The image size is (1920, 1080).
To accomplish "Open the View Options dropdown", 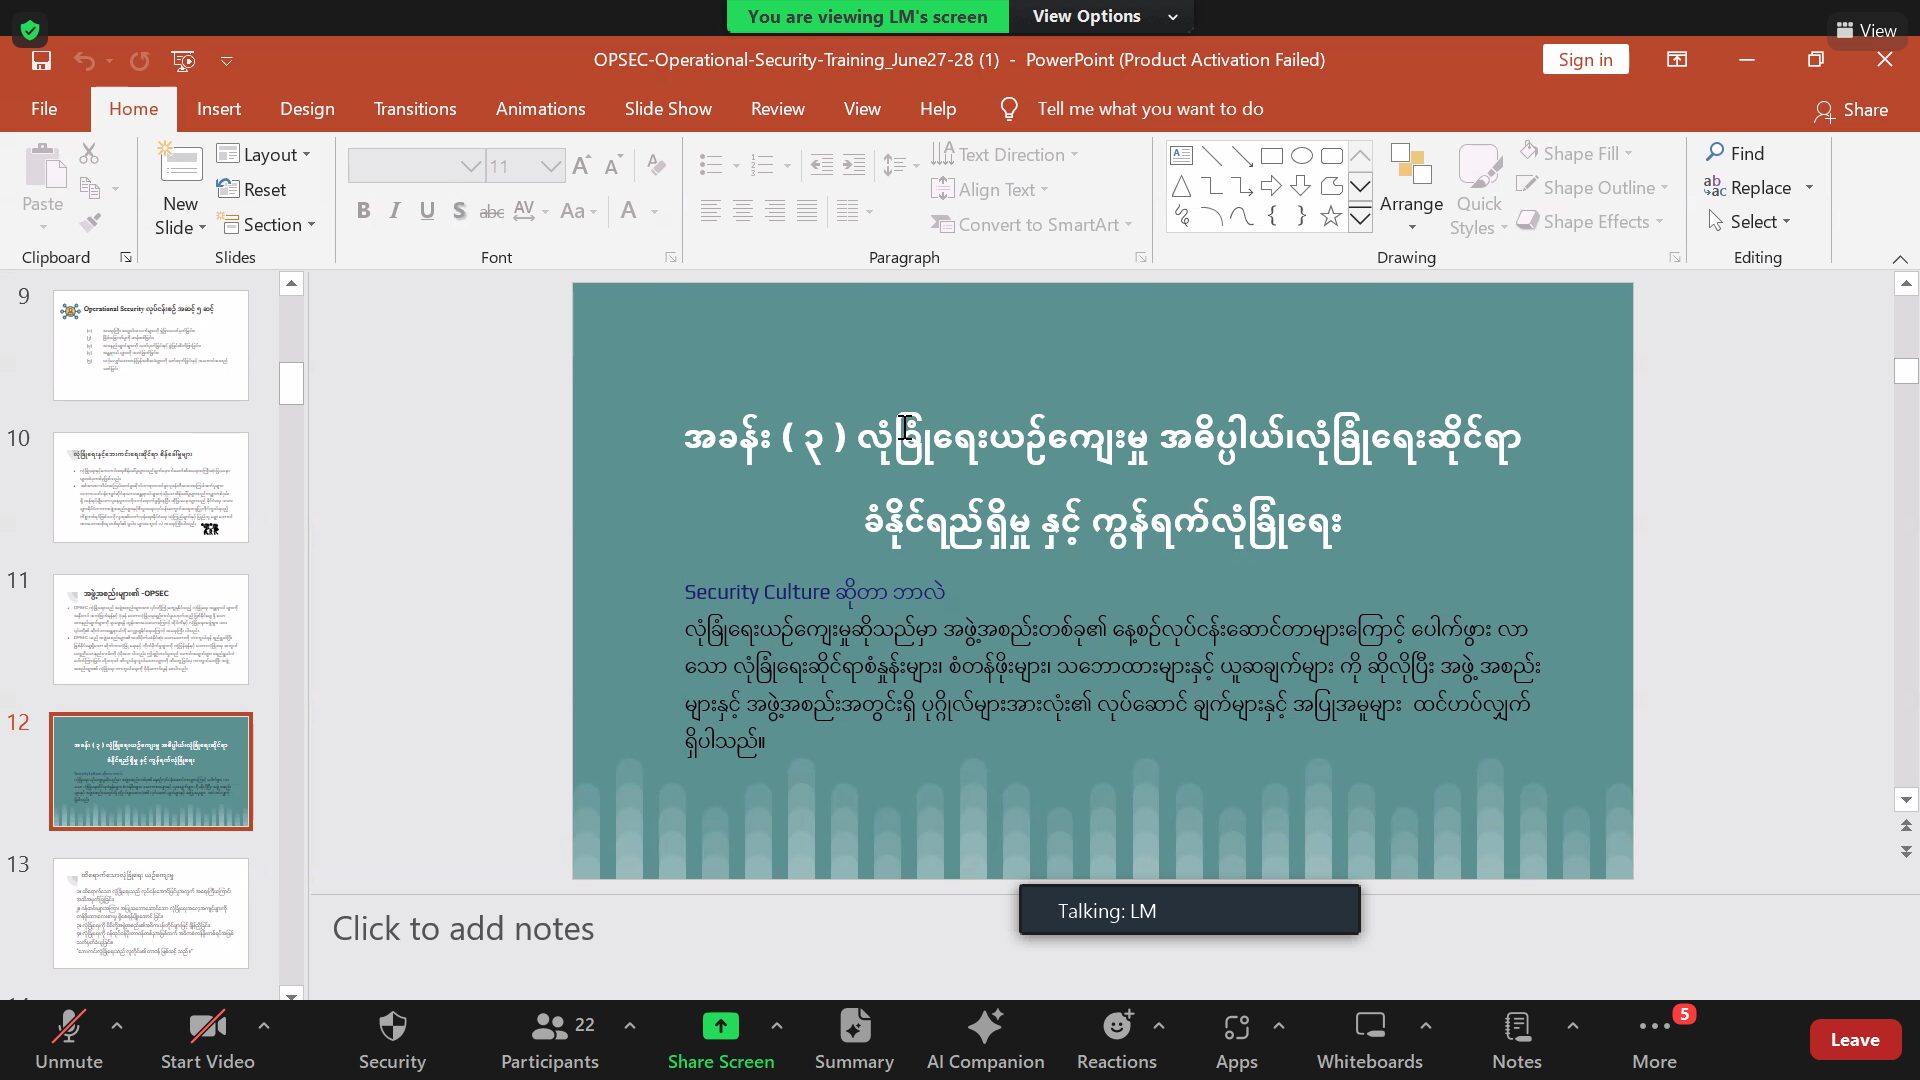I will pyautogui.click(x=1100, y=16).
